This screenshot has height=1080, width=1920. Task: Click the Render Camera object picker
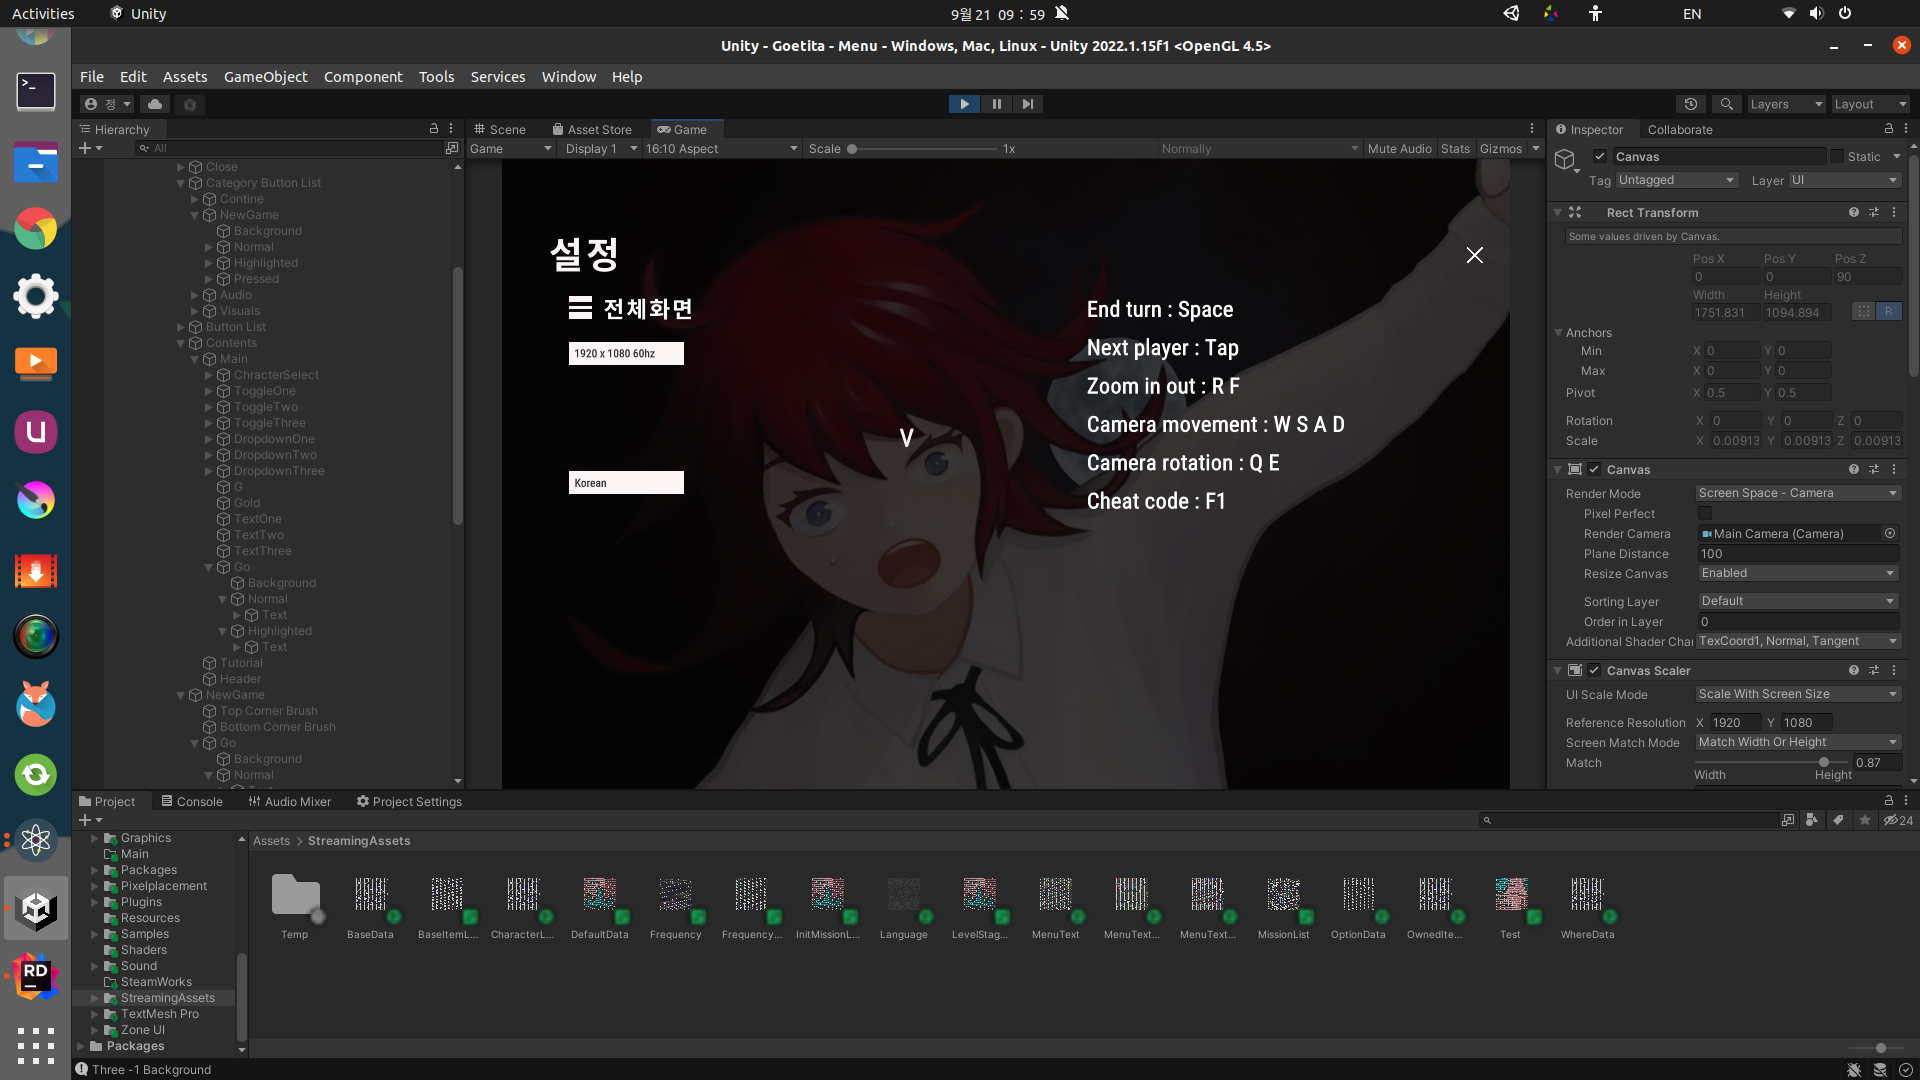tap(1890, 533)
